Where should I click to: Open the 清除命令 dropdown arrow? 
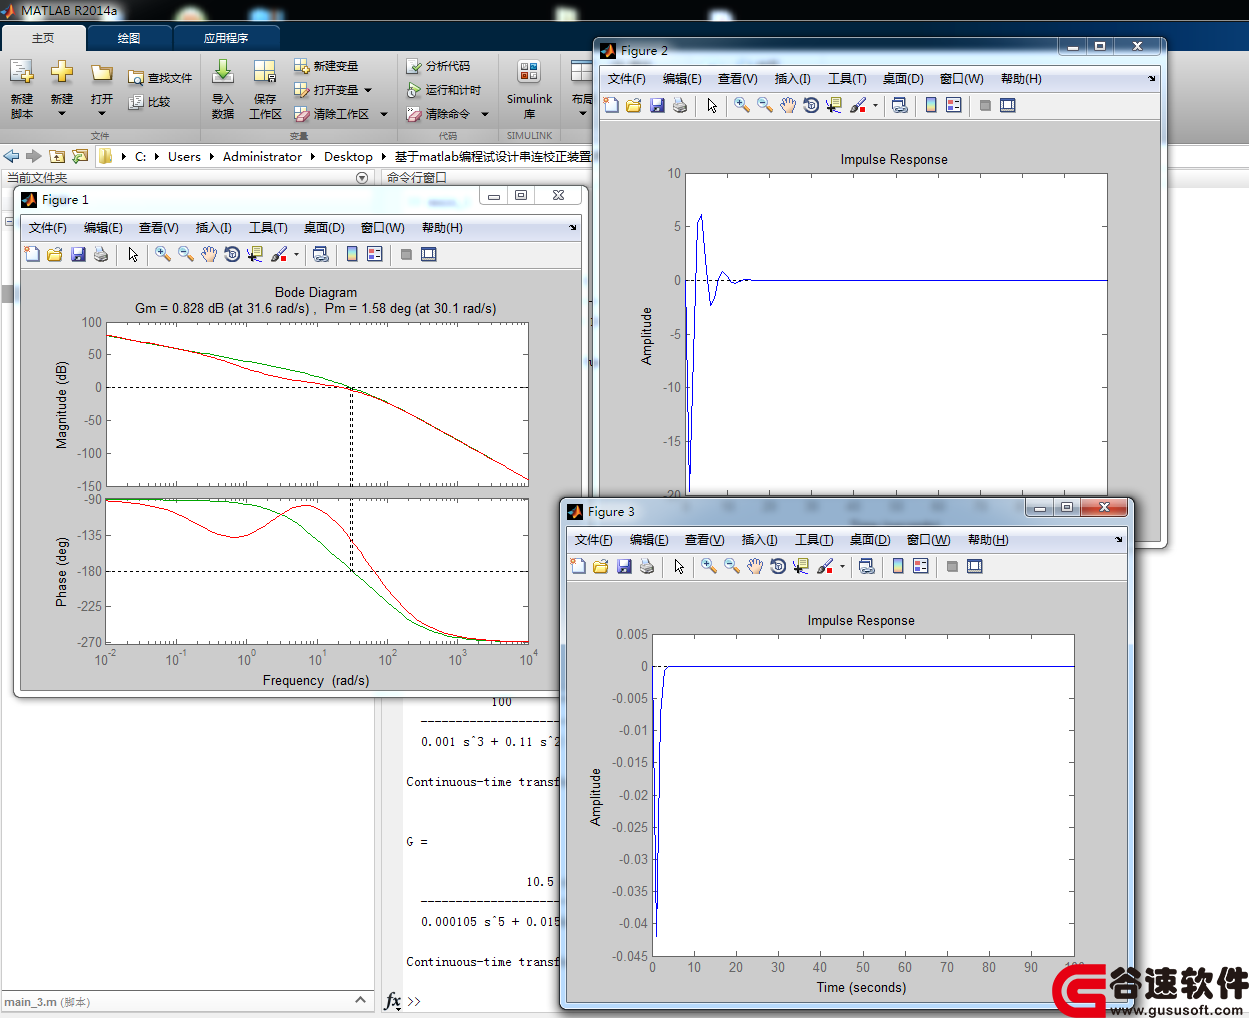point(485,114)
